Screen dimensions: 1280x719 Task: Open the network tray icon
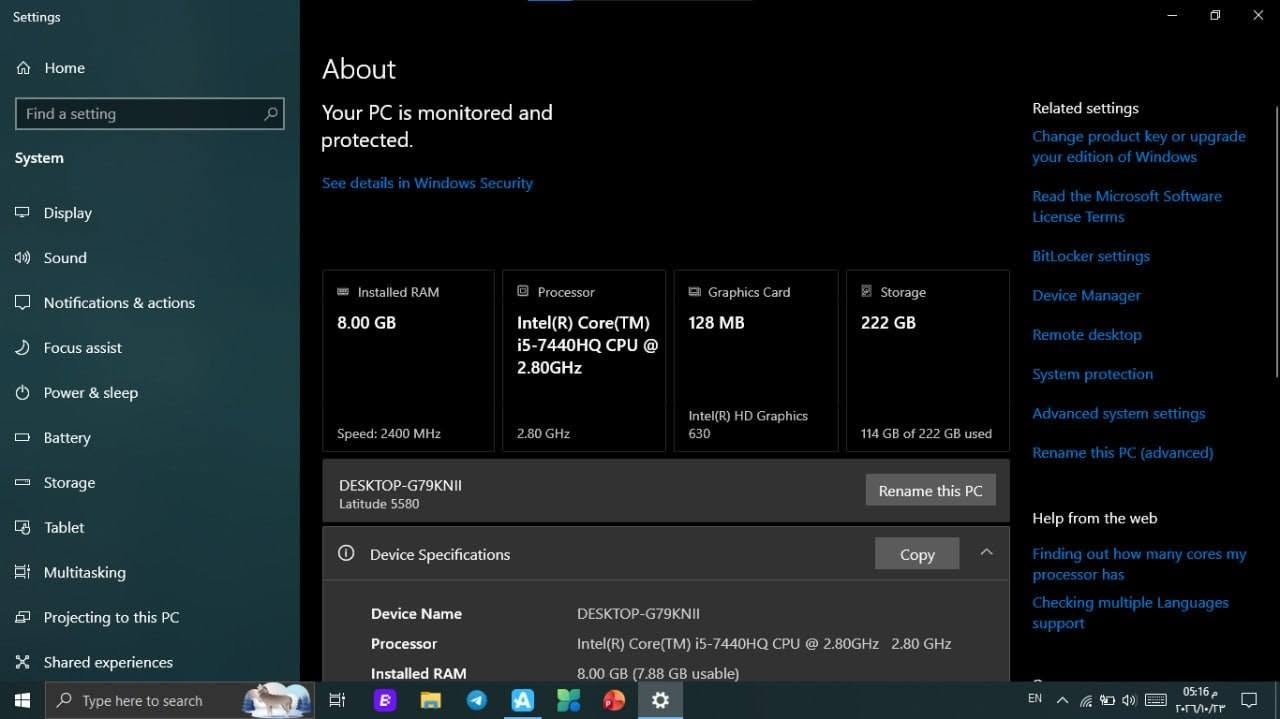[1085, 700]
